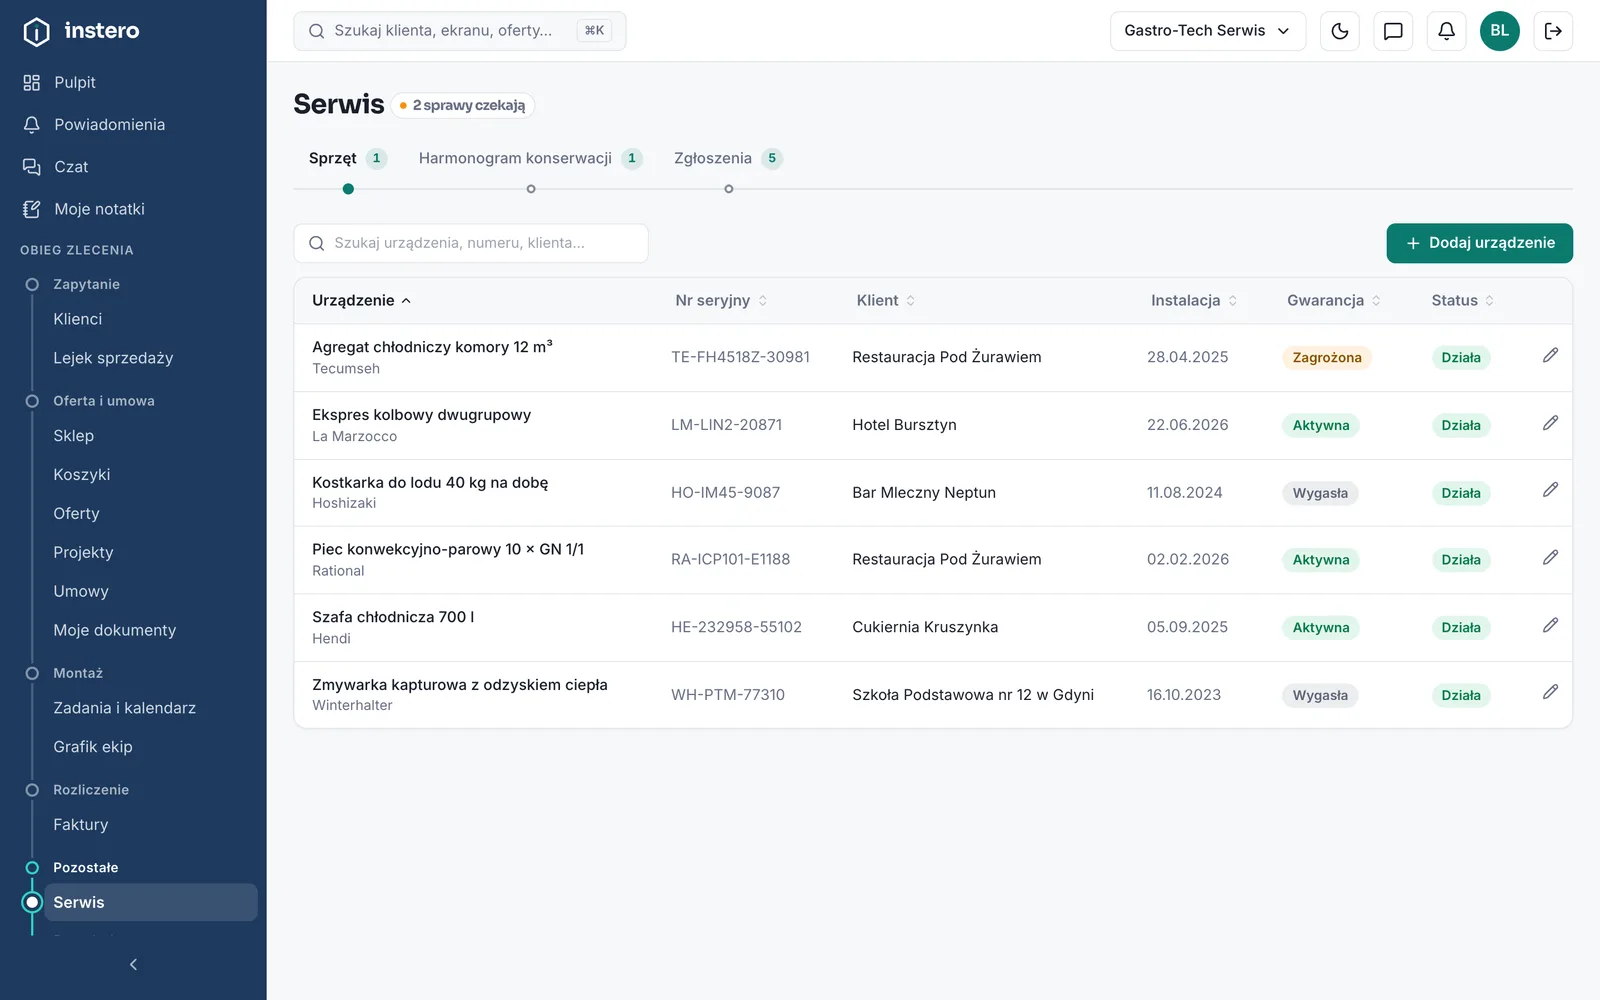Open chat speech-bubble icon in top bar
The image size is (1600, 1000).
click(x=1393, y=31)
